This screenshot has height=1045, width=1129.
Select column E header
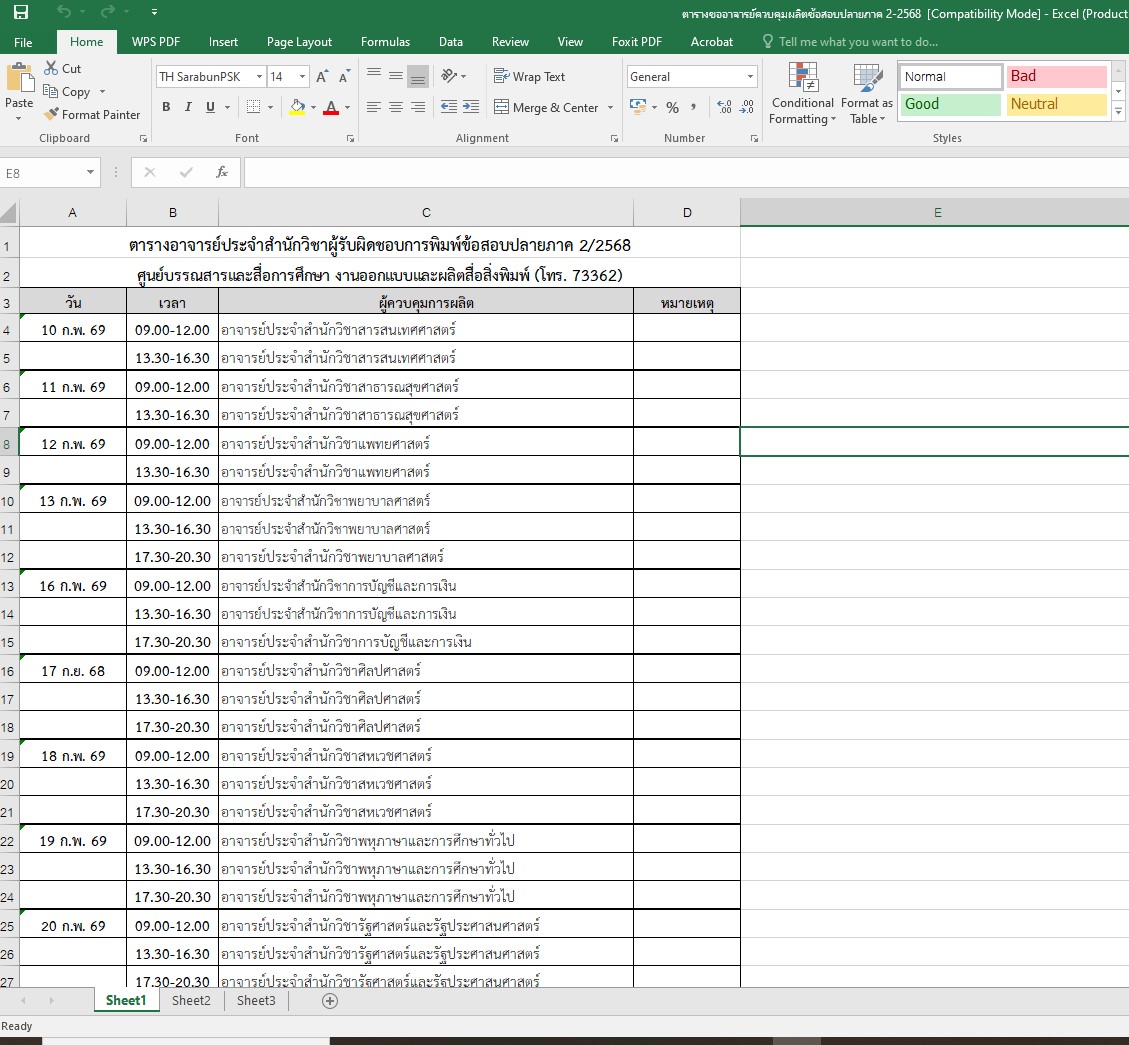935,212
